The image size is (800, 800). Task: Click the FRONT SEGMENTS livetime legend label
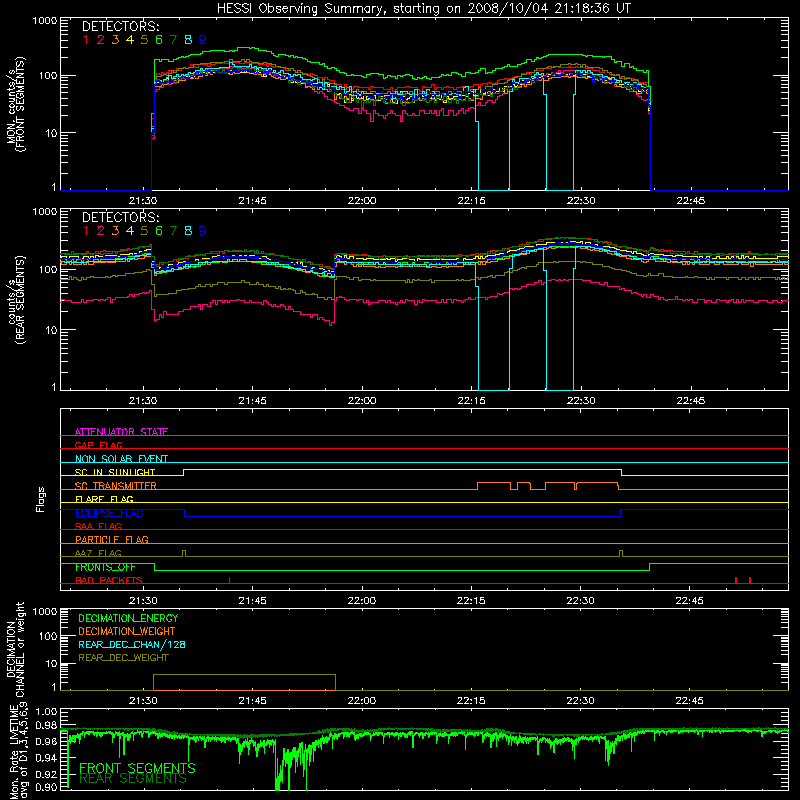coord(137,768)
